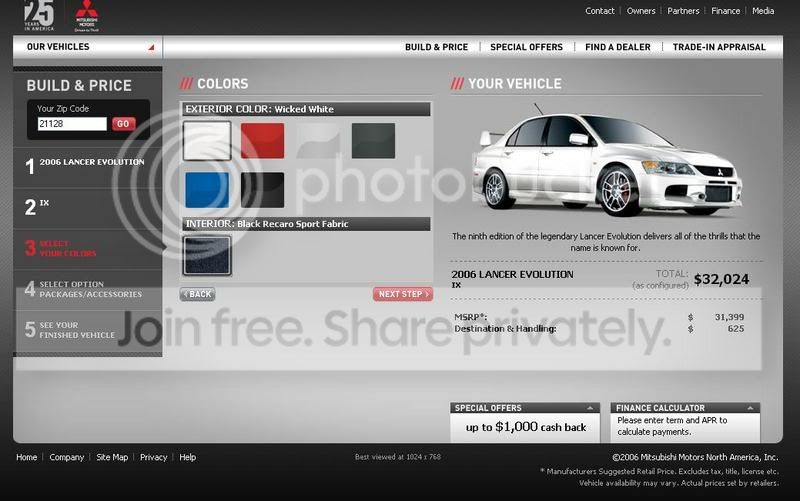Viewport: 800px width, 501px height.
Task: Expand the Our Vehicles menu arrow
Action: click(x=151, y=47)
